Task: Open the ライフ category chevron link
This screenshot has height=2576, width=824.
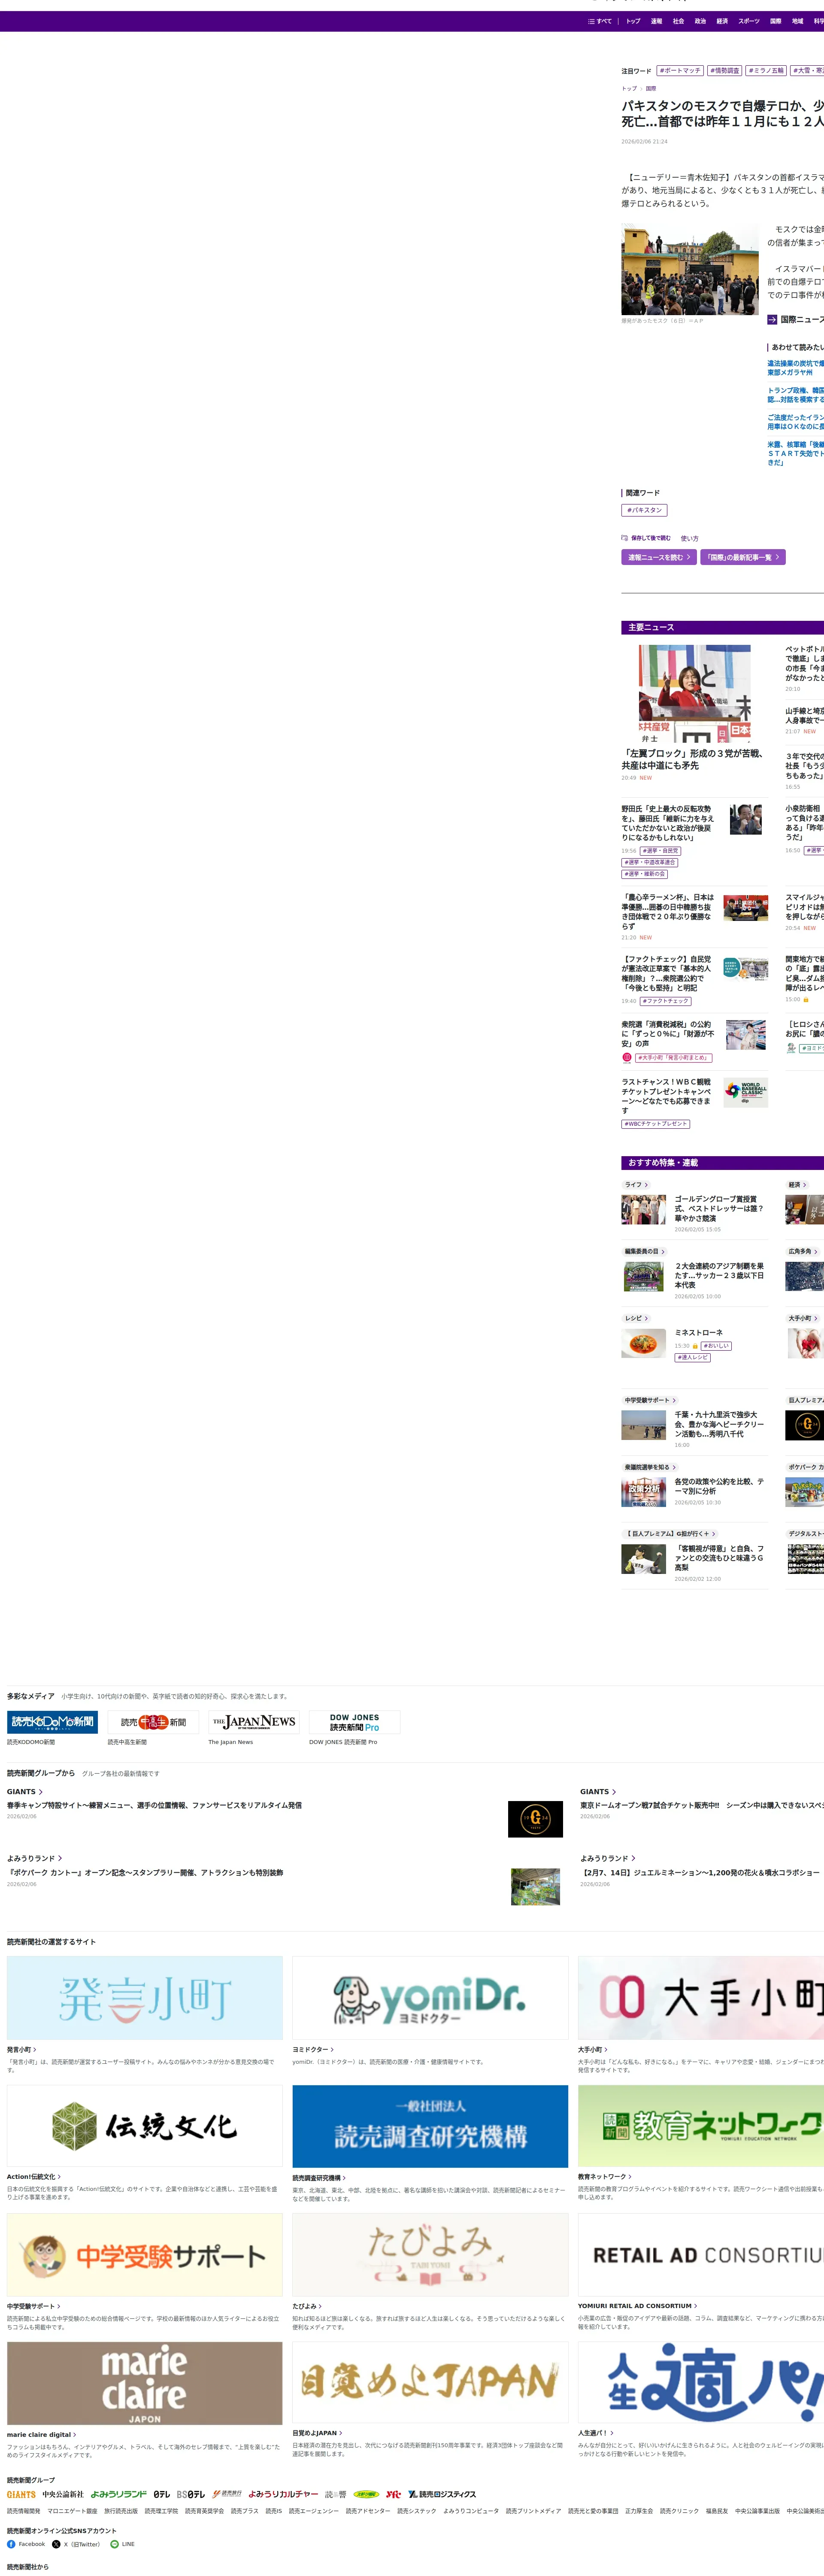Action: [x=636, y=1185]
